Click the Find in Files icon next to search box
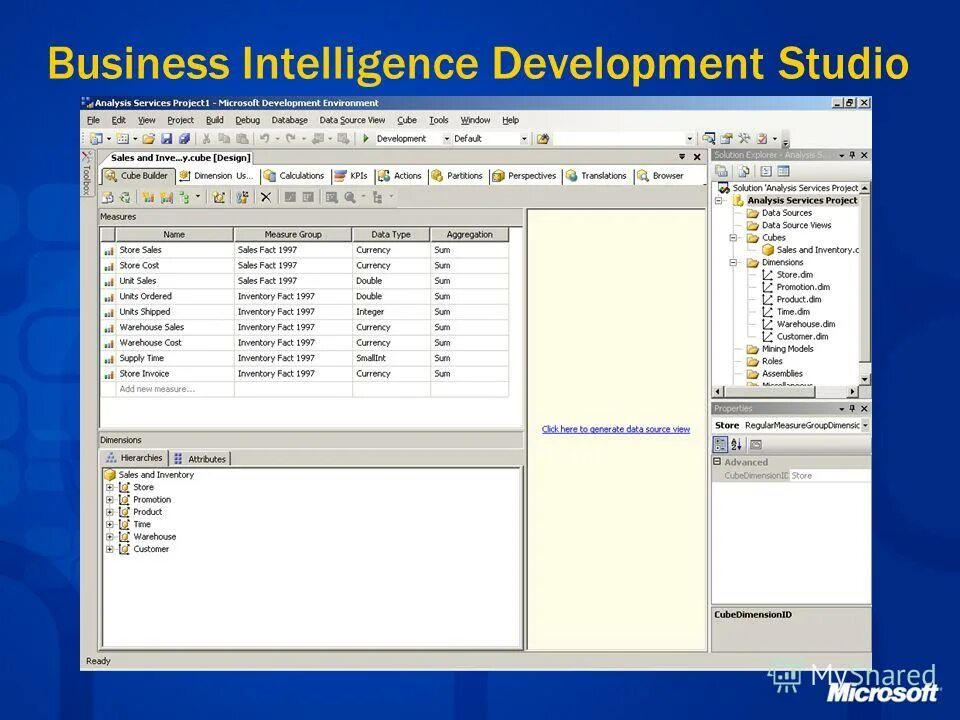Viewport: 960px width, 720px height. 542,139
